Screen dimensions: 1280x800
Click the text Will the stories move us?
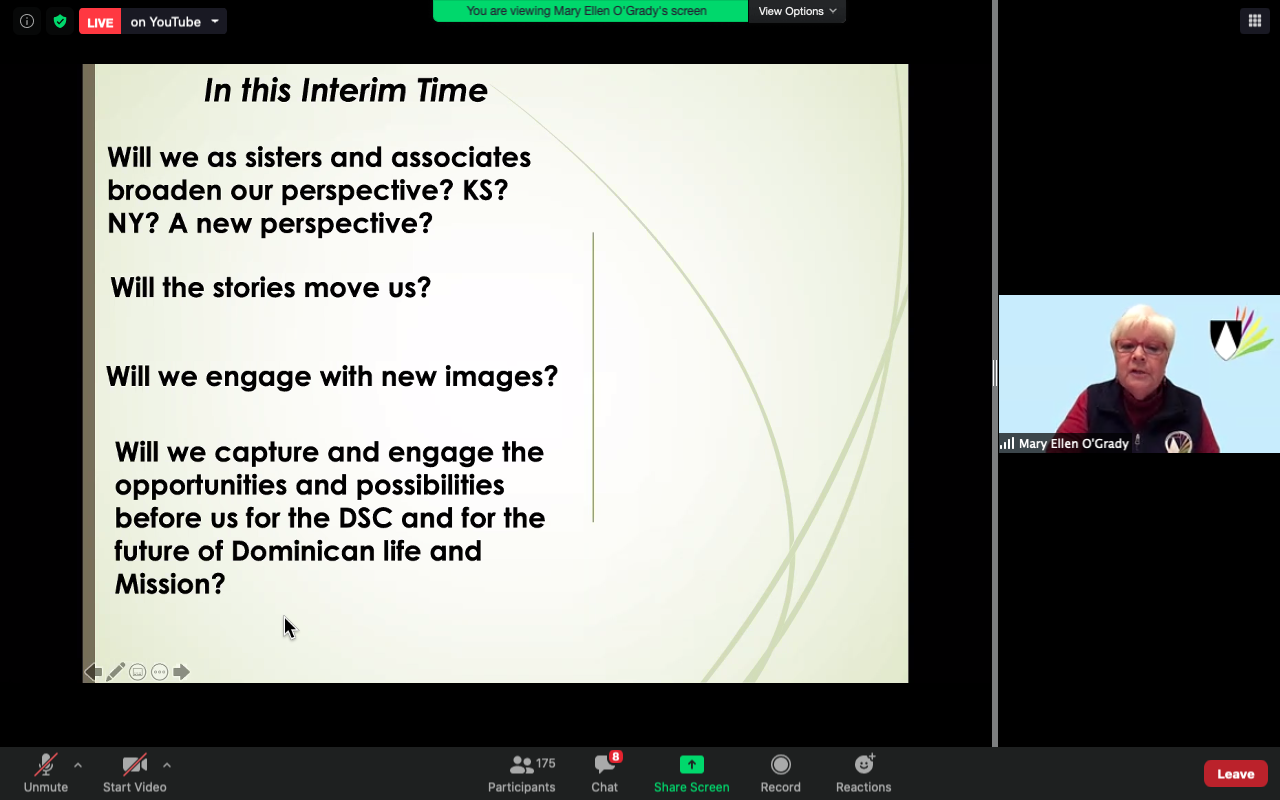(x=271, y=288)
